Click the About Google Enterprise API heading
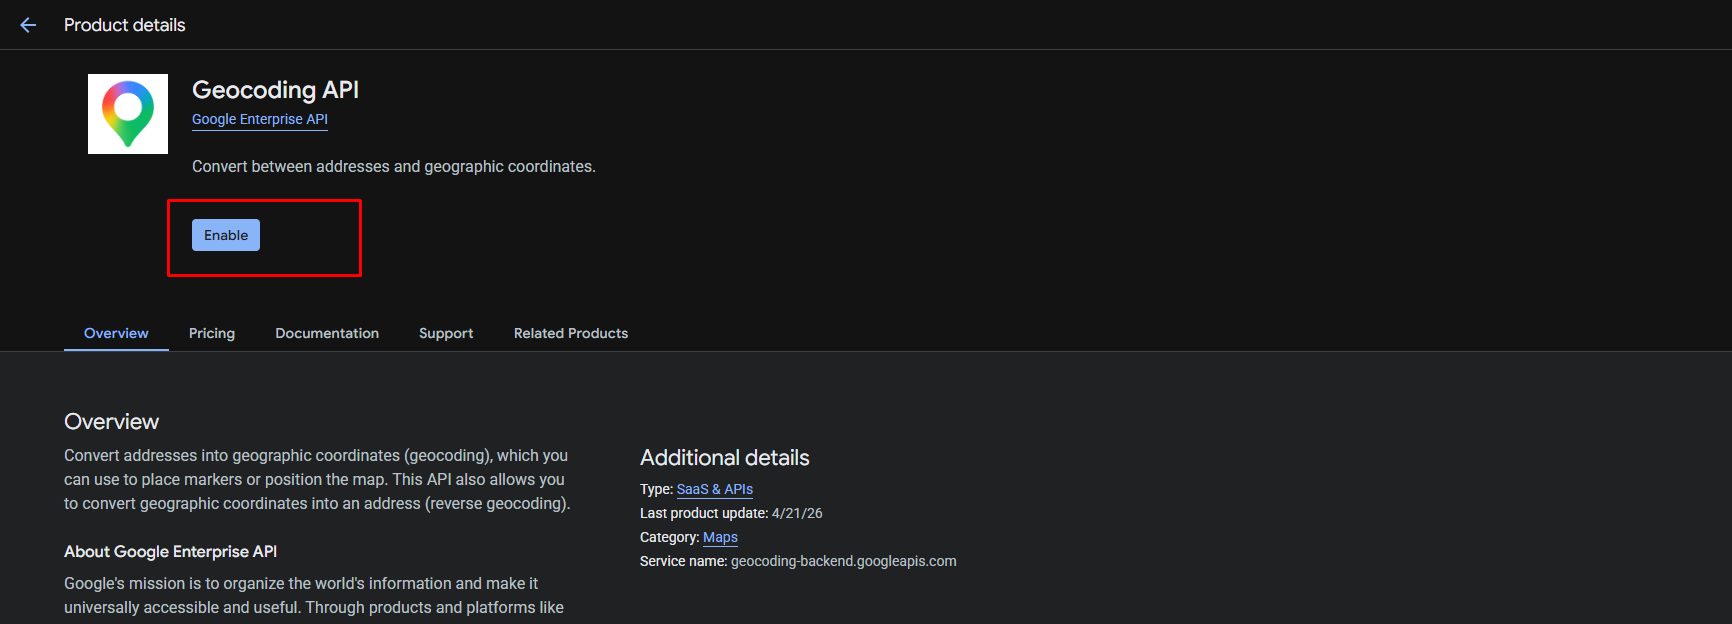The image size is (1732, 624). click(x=171, y=552)
